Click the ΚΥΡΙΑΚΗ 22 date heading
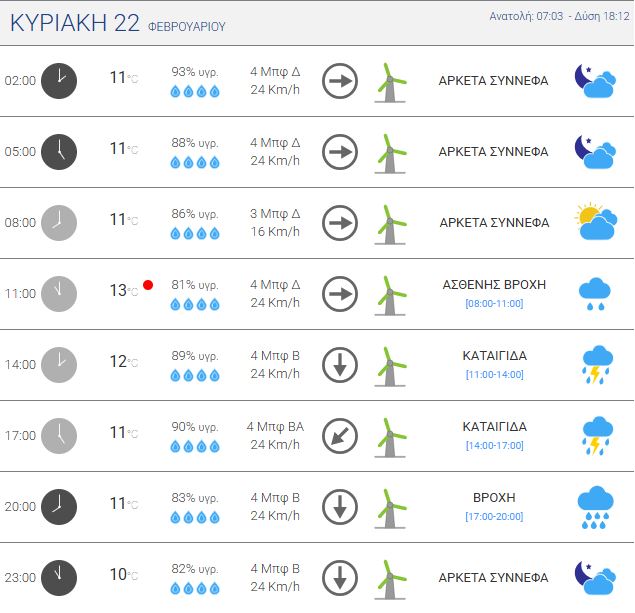Viewport: 635px width, 613px height. 75,24
